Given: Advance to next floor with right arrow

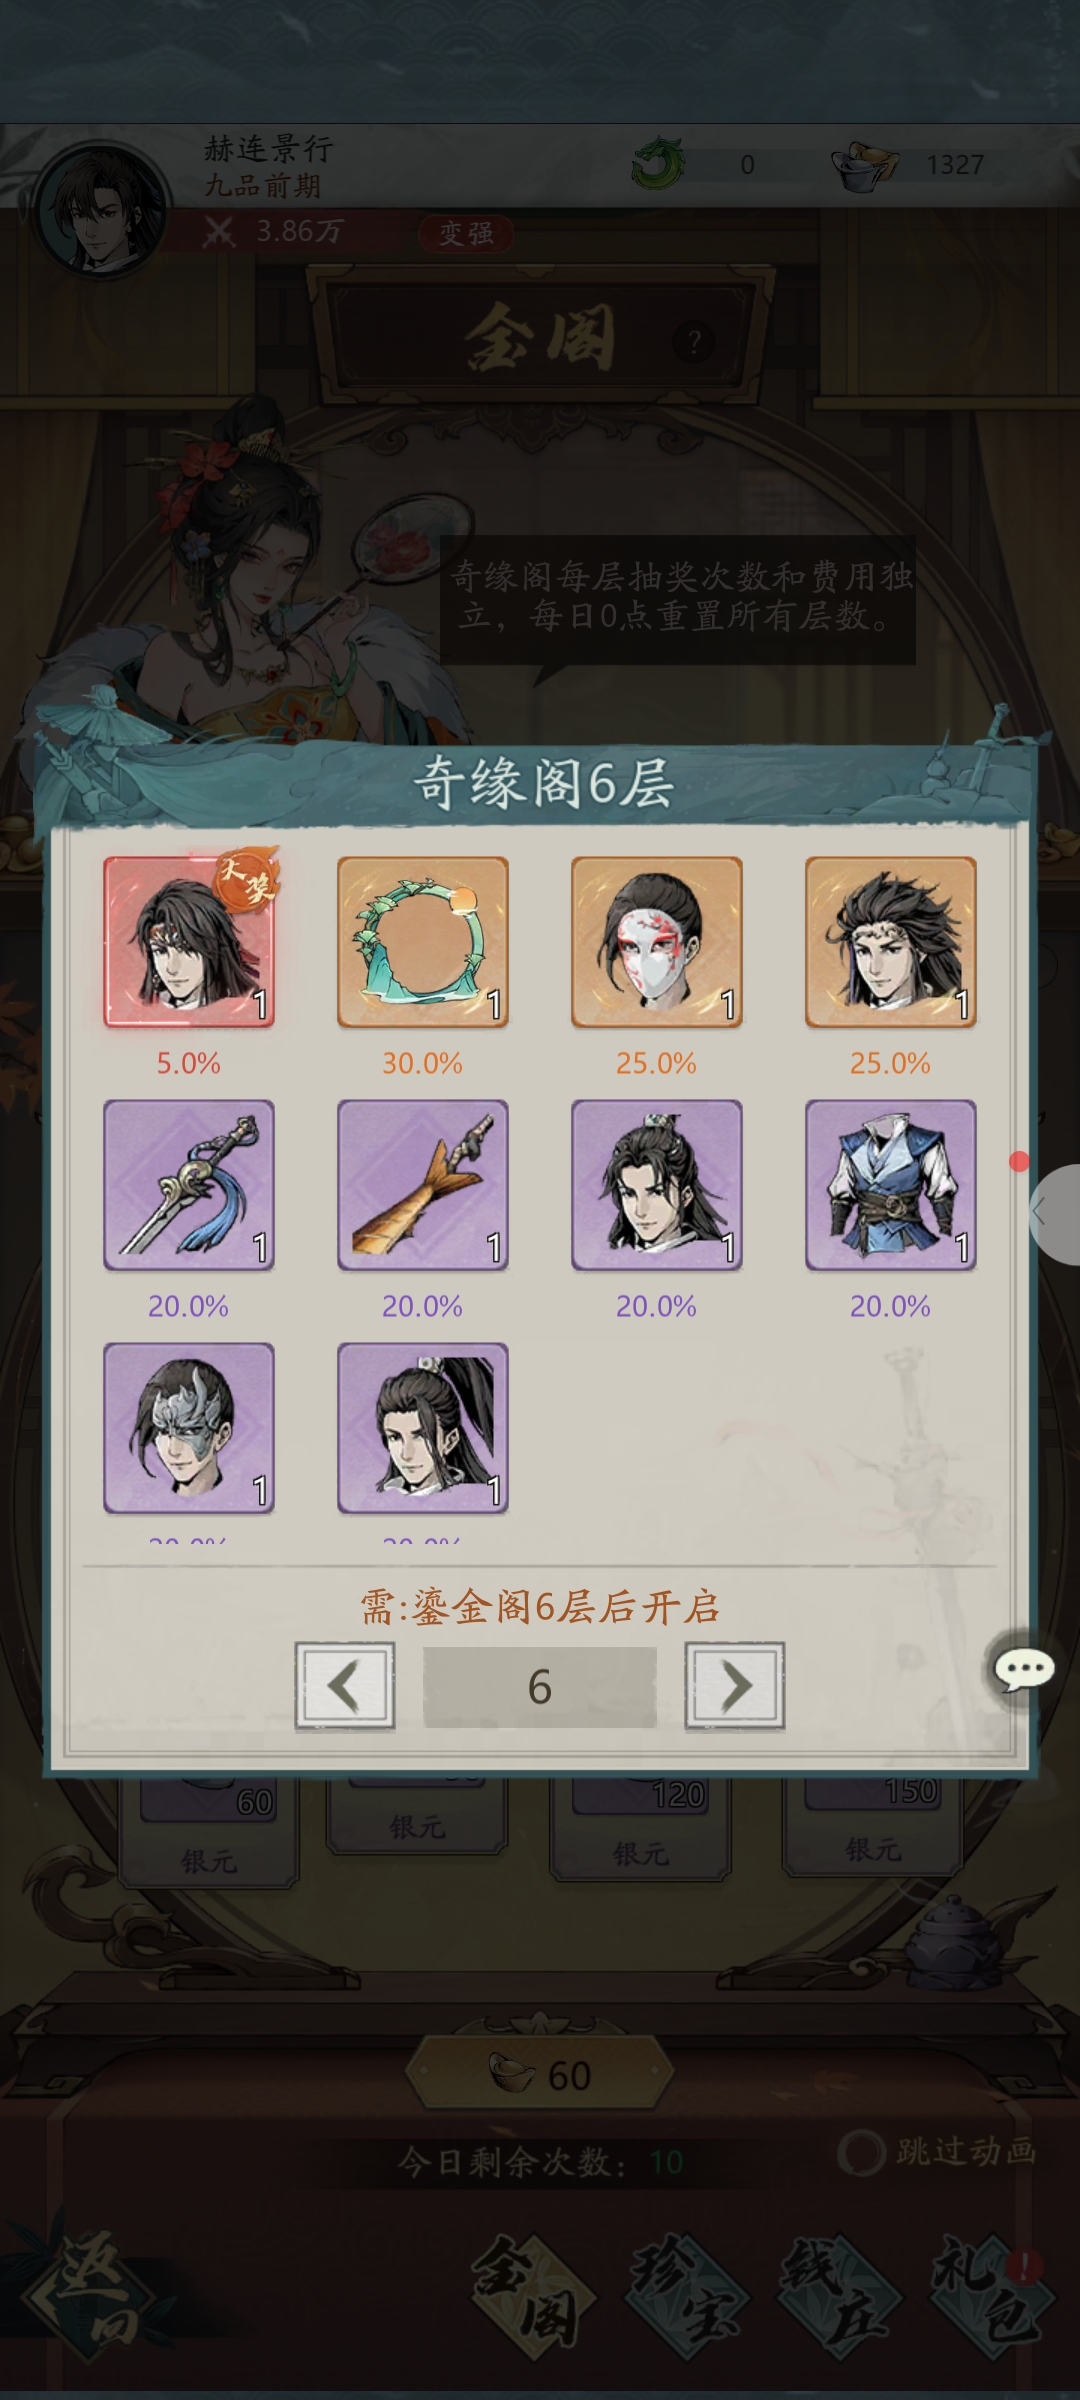Looking at the screenshot, I should pos(735,1686).
